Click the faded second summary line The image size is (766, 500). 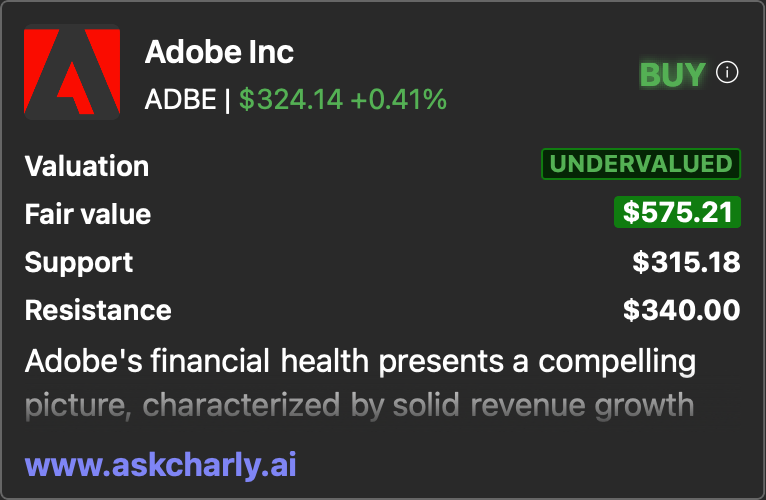pos(360,406)
